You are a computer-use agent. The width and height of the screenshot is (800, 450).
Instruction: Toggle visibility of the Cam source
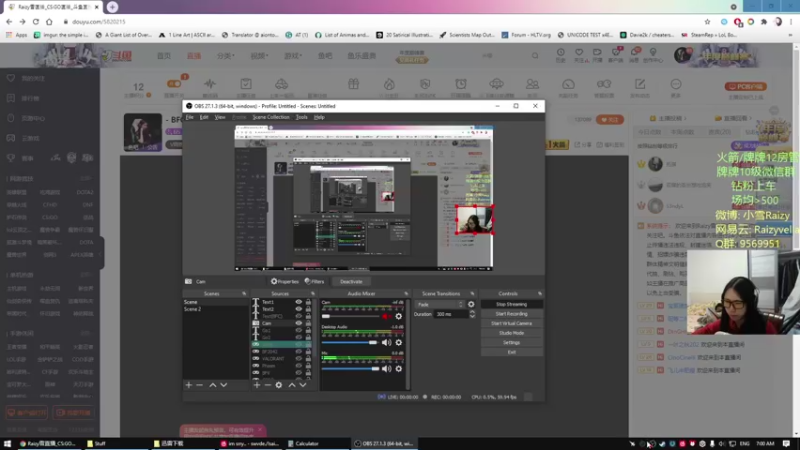pos(298,323)
